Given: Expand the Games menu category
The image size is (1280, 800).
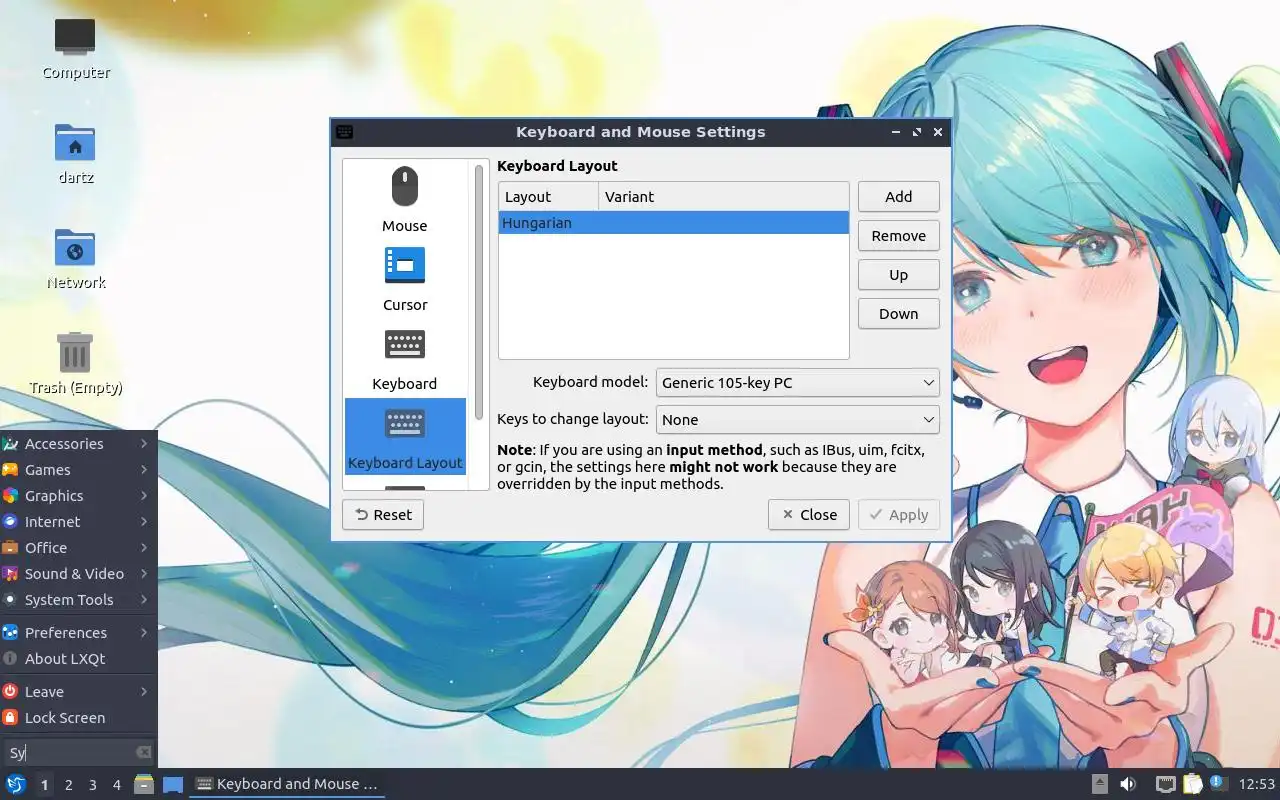Looking at the screenshot, I should (78, 469).
